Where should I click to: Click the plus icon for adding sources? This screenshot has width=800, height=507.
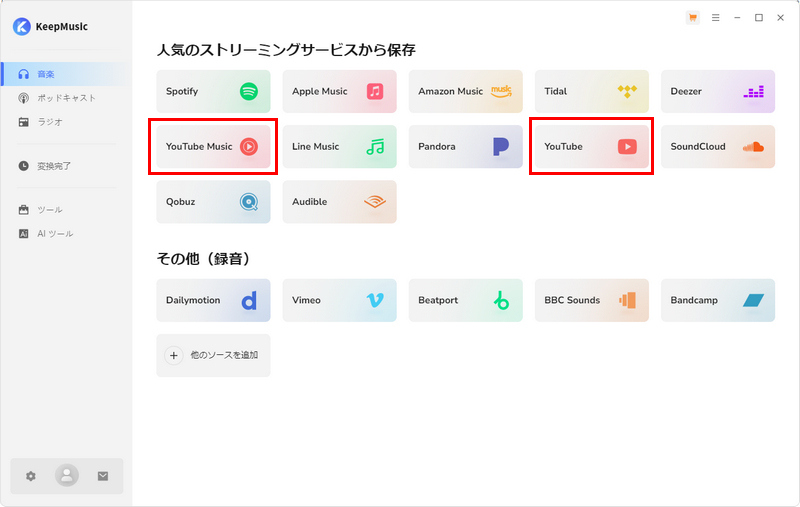pyautogui.click(x=174, y=356)
